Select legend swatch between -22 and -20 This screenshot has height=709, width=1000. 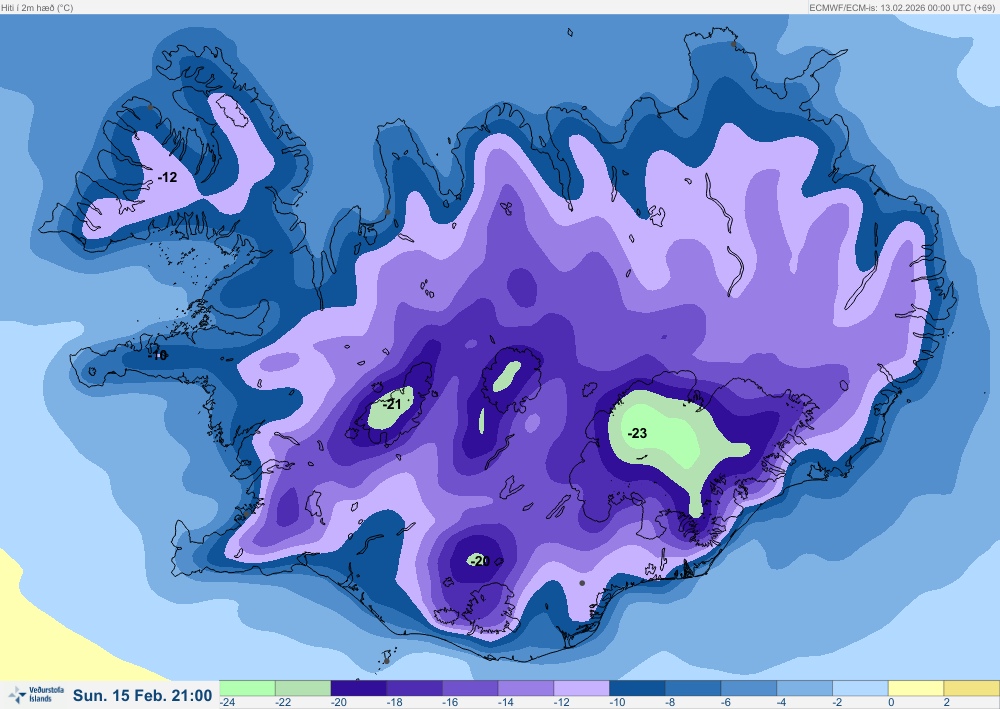(x=303, y=688)
